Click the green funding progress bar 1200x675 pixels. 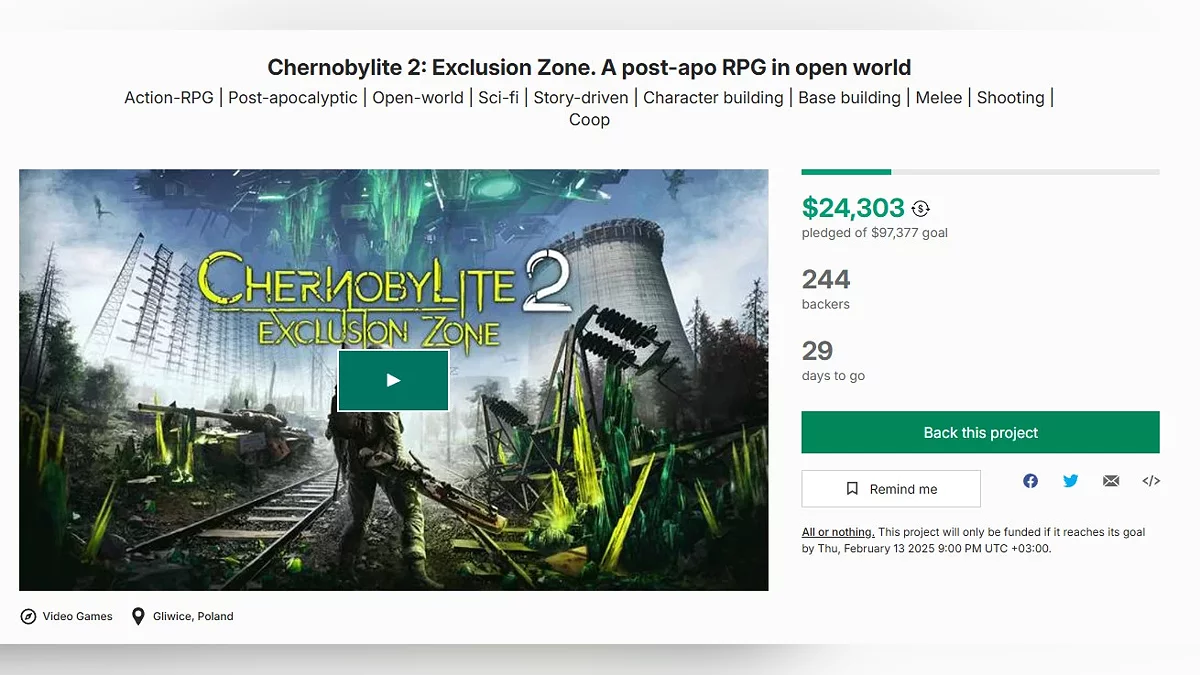pos(846,172)
